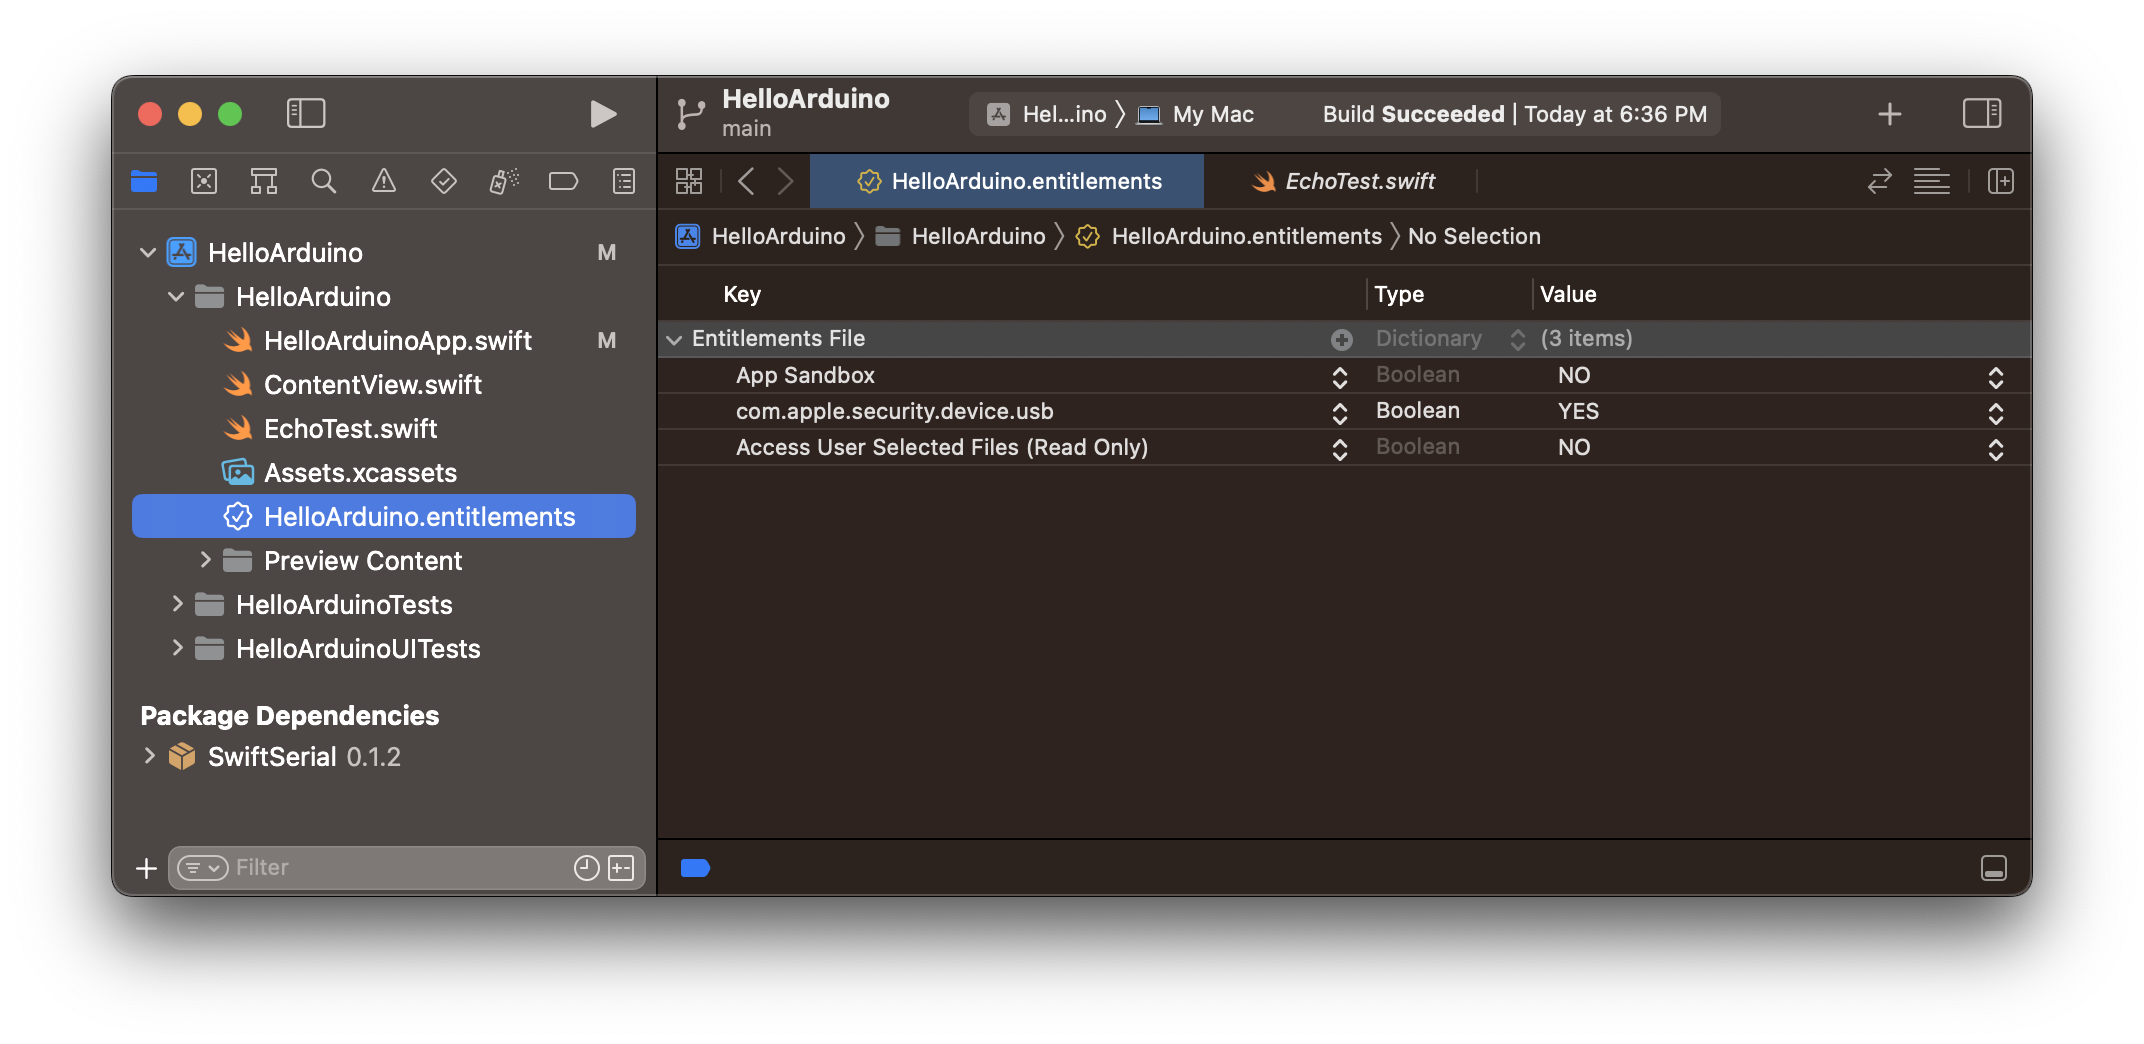
Task: Click No Selection in jump bar
Action: point(1474,236)
